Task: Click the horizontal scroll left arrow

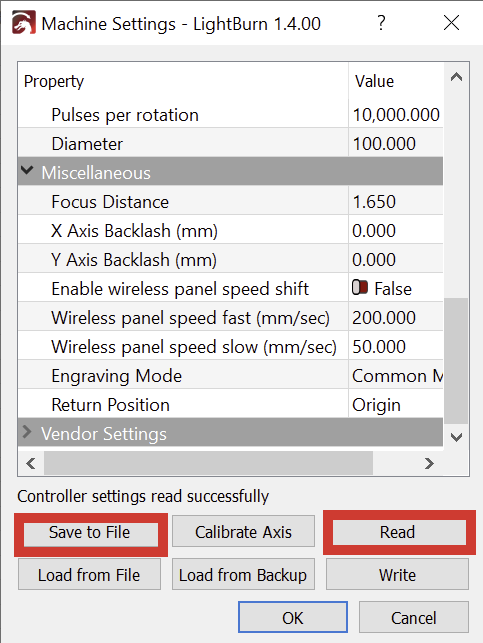Action: click(31, 464)
